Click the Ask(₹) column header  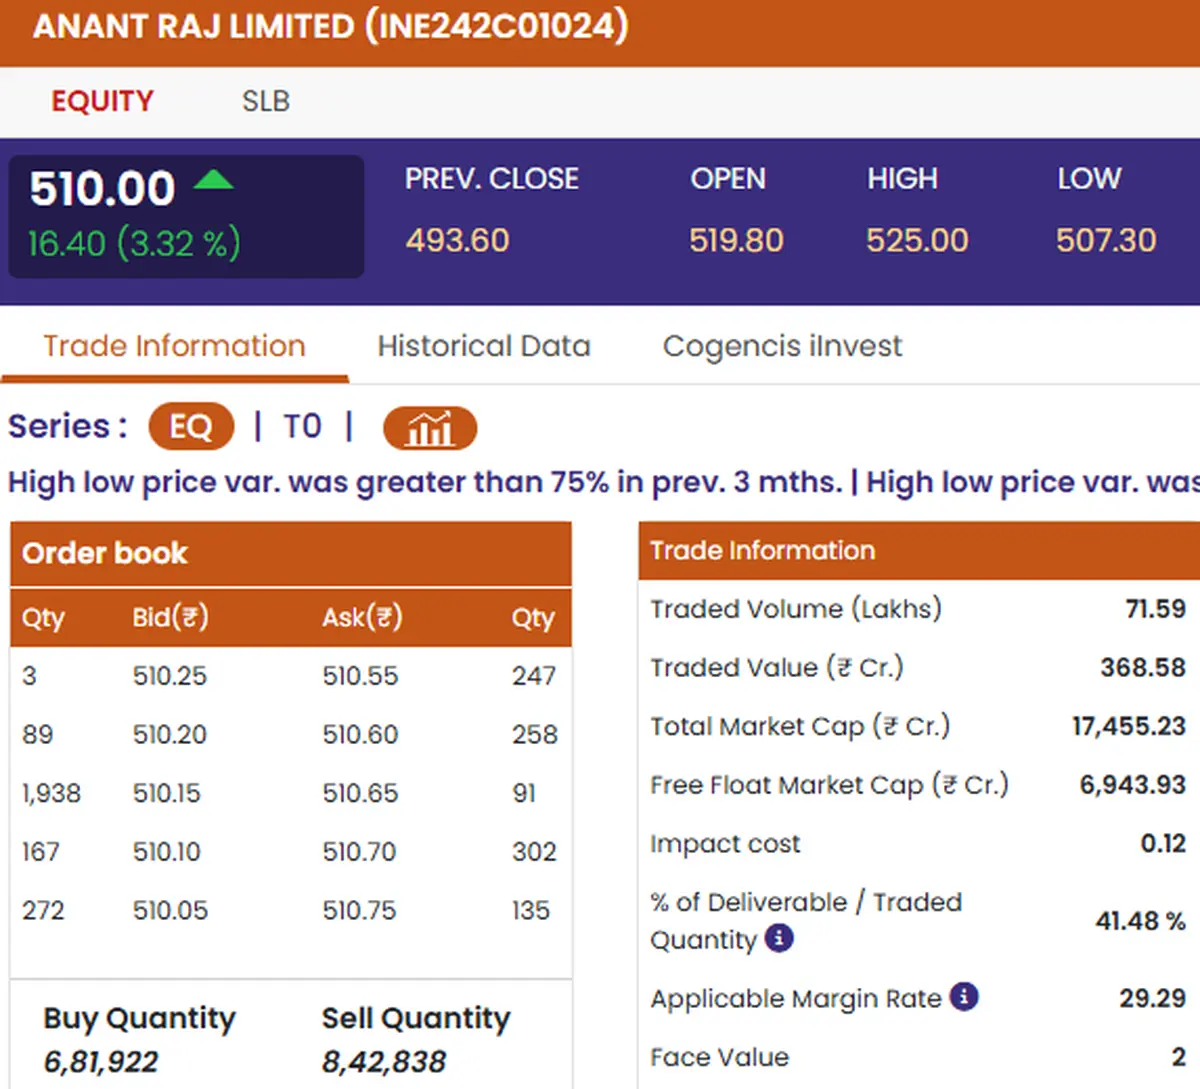click(362, 617)
